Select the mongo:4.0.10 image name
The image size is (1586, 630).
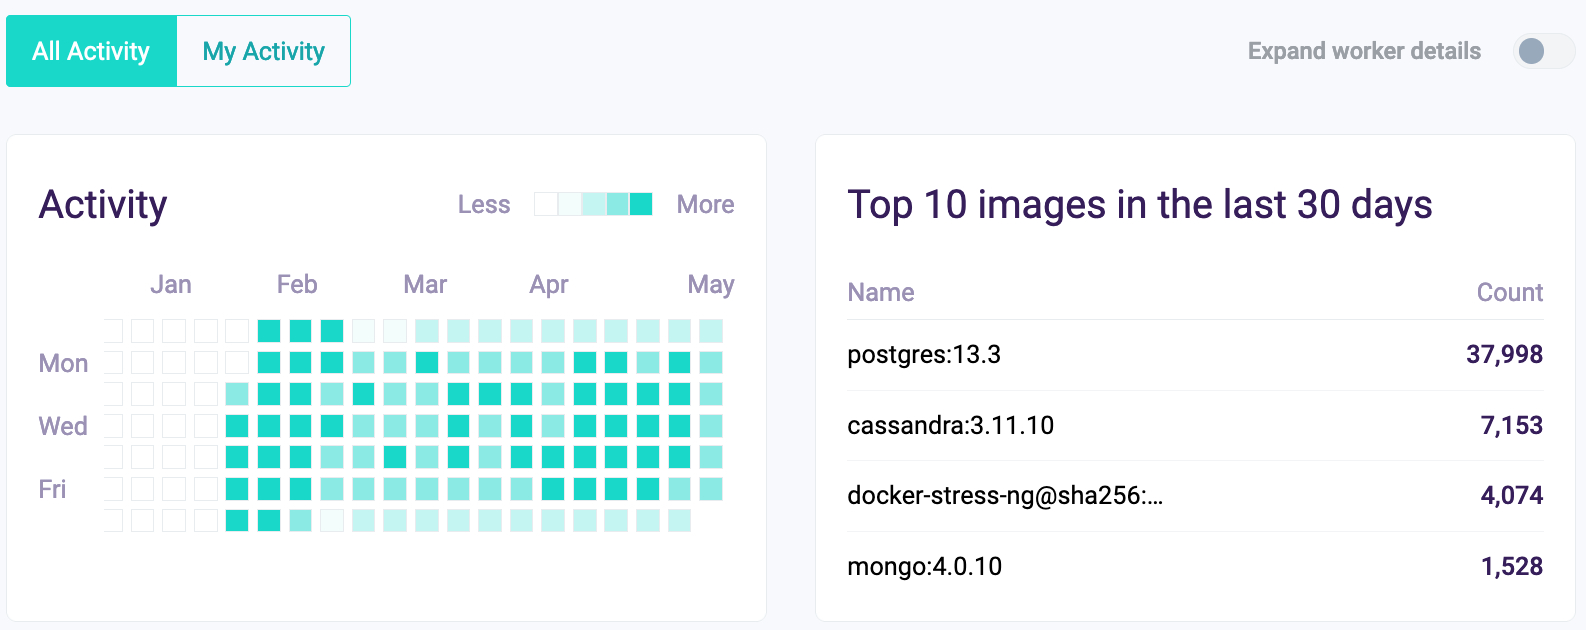925,566
